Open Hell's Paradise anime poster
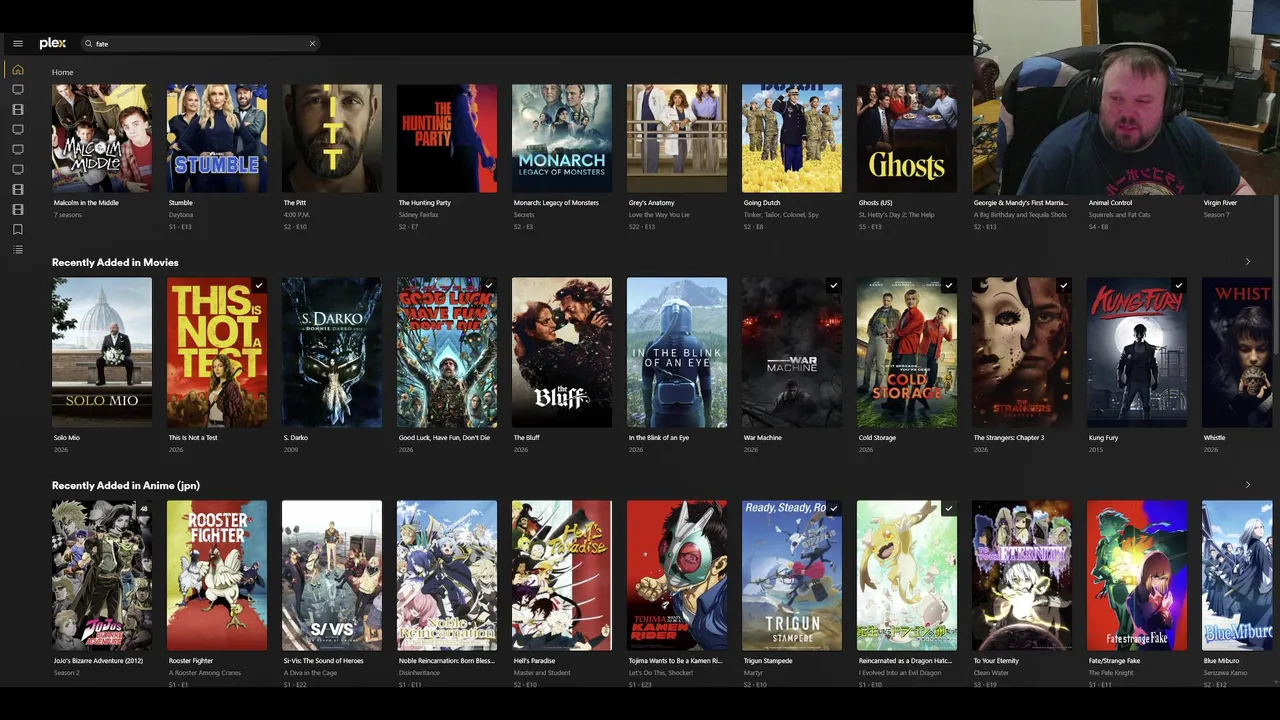 (x=562, y=575)
